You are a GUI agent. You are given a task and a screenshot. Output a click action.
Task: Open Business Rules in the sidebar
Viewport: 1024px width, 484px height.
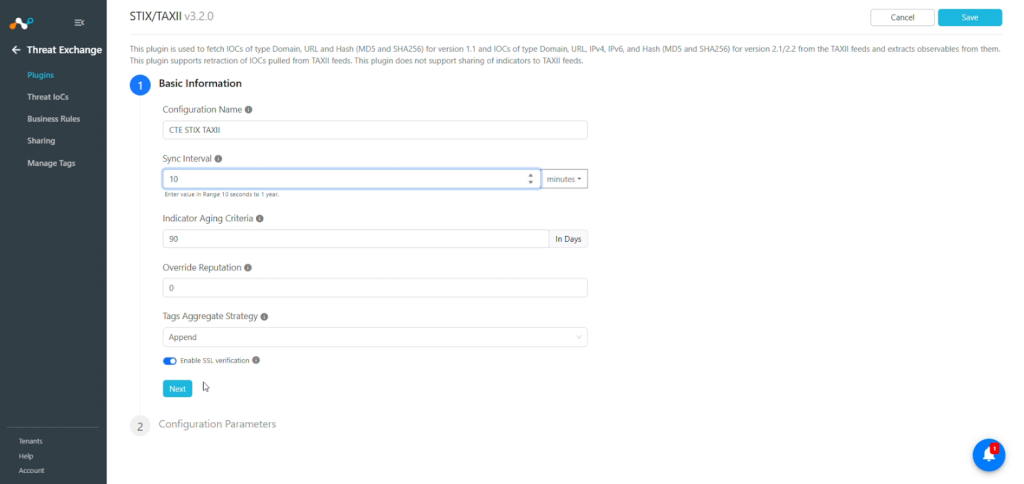pos(54,119)
